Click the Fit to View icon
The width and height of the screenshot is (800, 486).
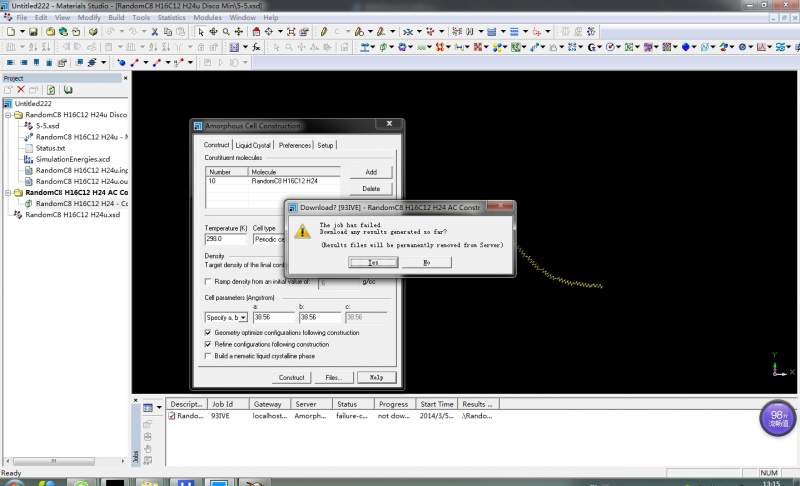291,32
